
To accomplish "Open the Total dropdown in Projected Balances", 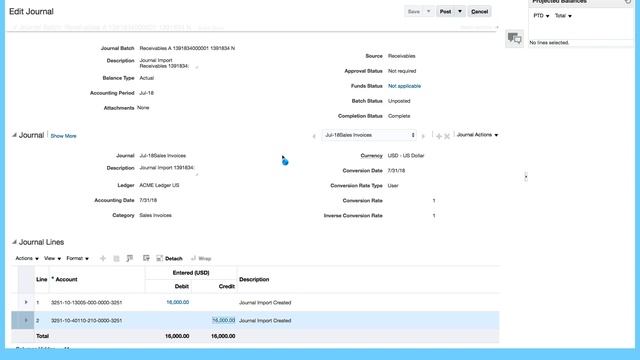I will coord(563,16).
